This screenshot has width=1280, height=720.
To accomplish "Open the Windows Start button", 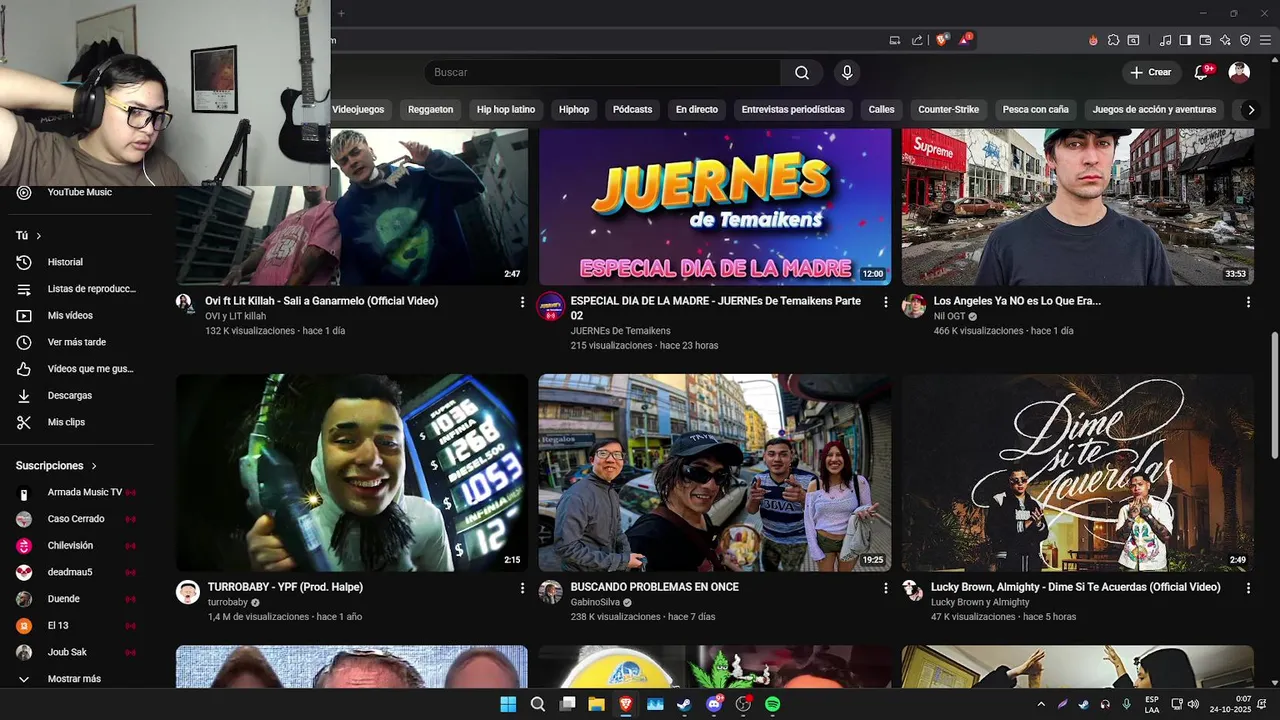I will (508, 704).
